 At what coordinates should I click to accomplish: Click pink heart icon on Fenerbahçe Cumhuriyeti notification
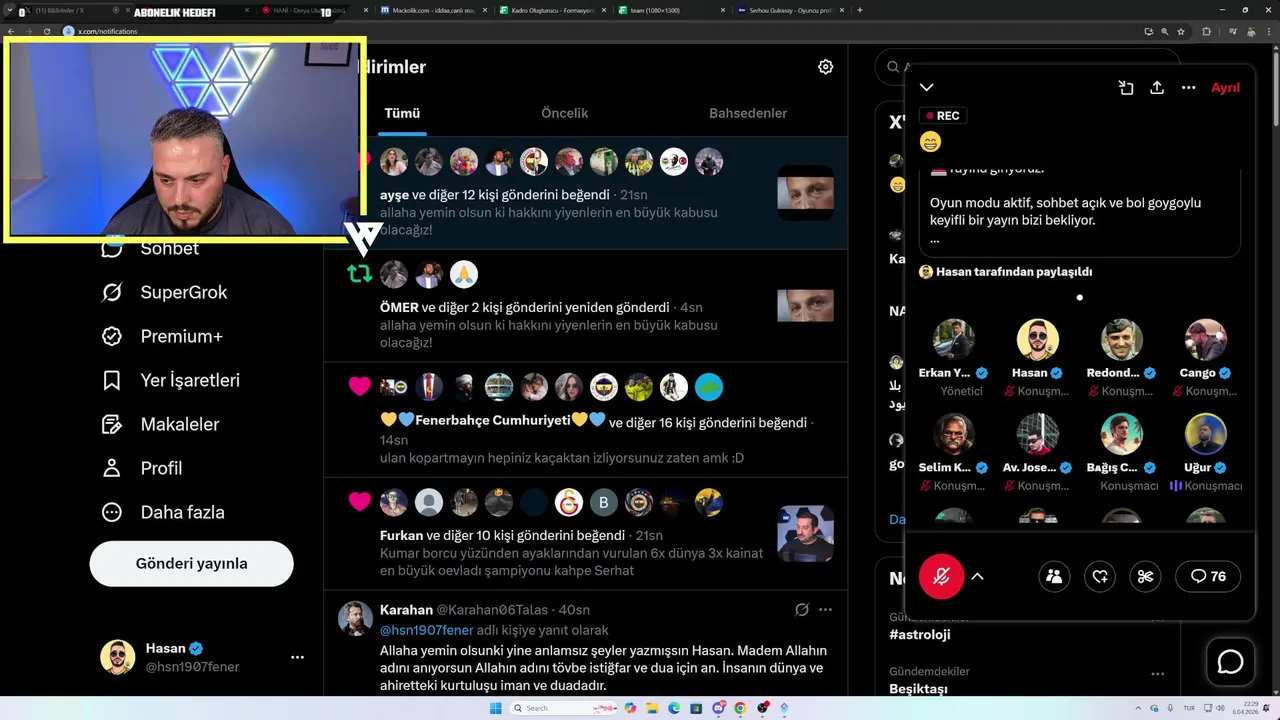click(360, 387)
